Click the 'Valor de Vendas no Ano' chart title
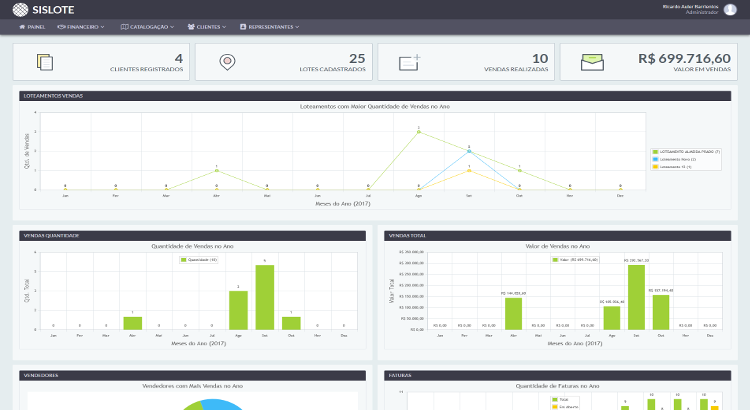 pos(558,246)
